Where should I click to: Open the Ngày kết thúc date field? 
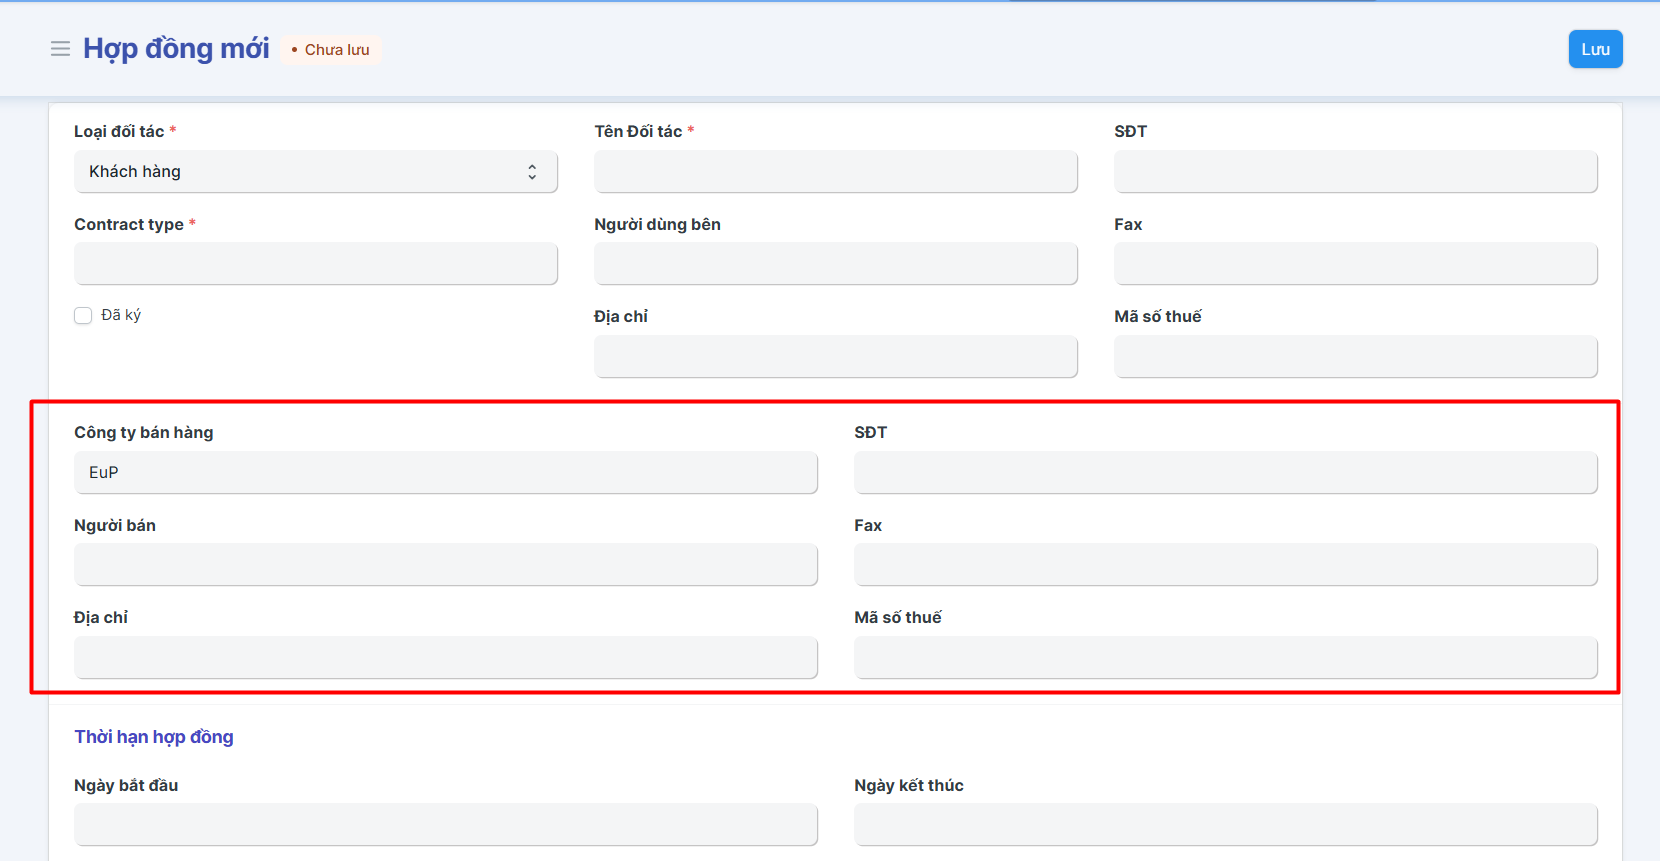1225,825
